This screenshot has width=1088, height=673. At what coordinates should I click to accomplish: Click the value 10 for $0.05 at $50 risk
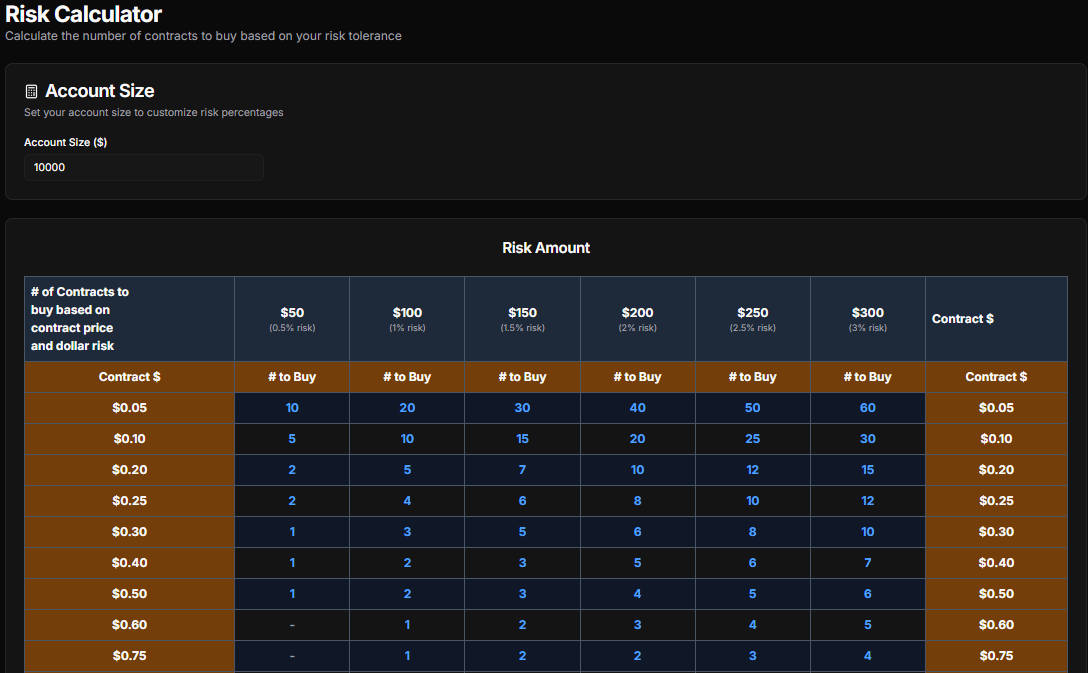(x=291, y=407)
